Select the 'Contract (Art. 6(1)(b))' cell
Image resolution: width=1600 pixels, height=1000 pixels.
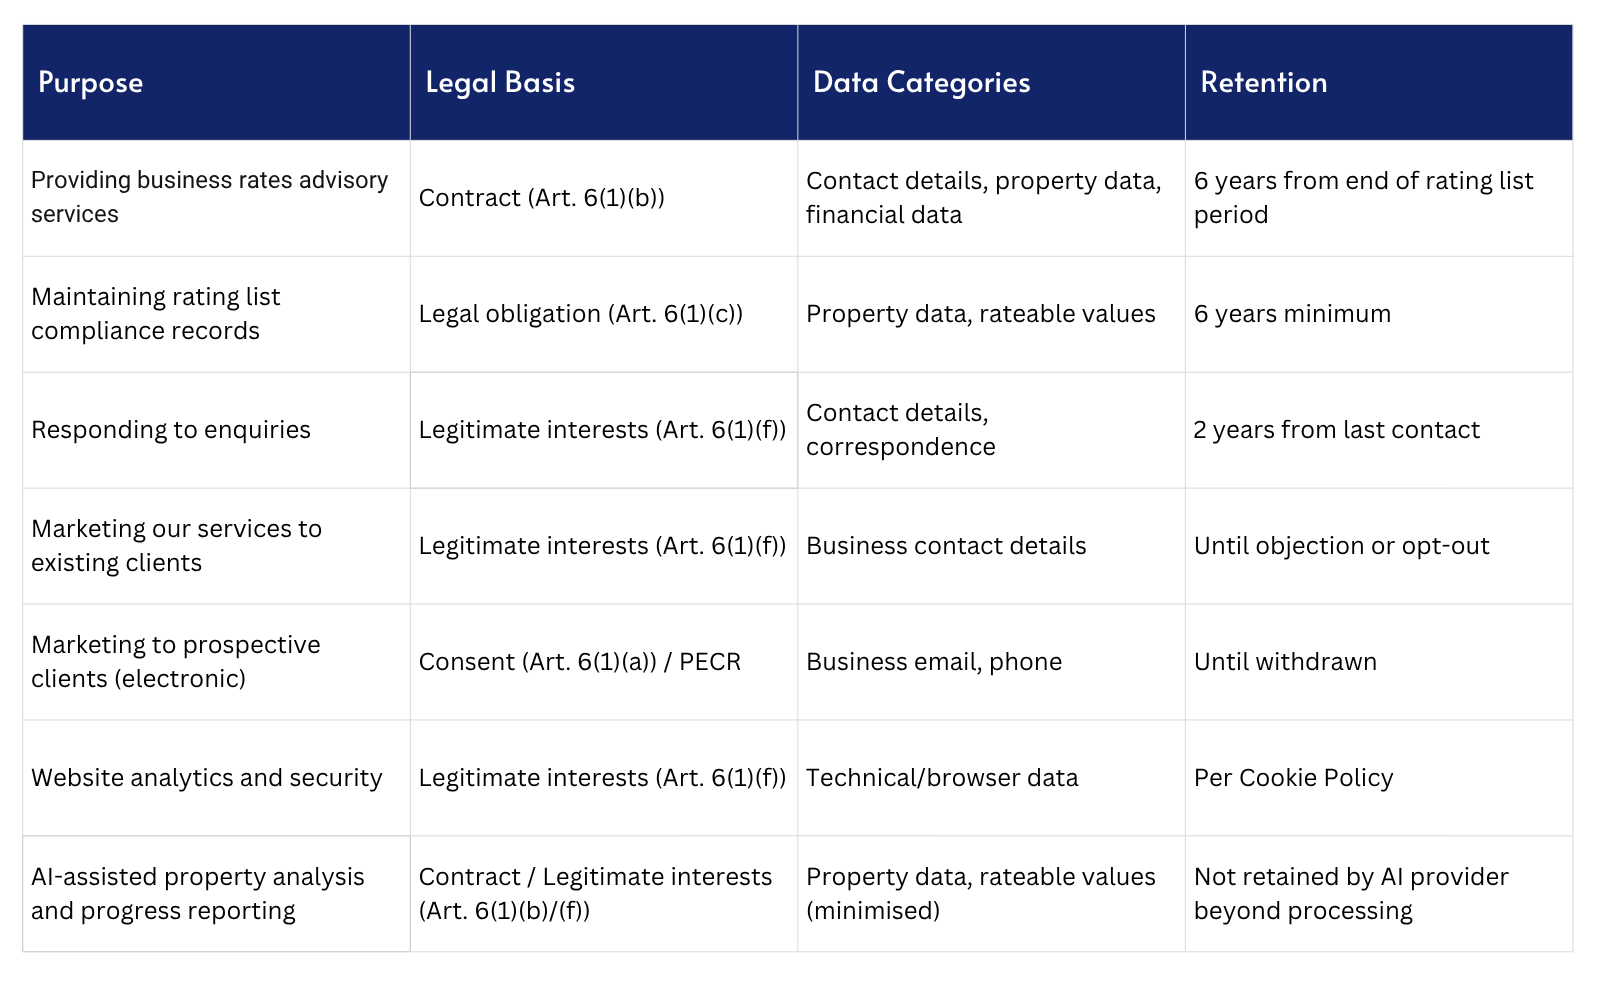(604, 198)
